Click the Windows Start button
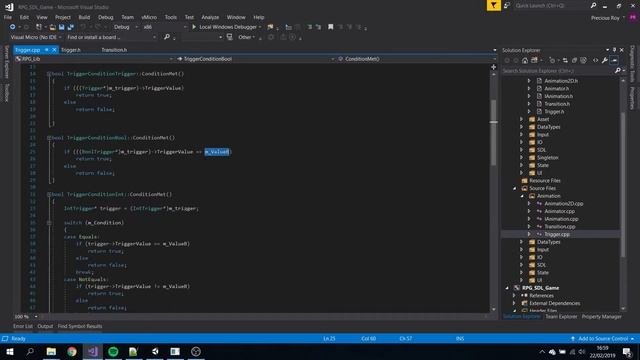The height and width of the screenshot is (360, 640). pos(10,351)
